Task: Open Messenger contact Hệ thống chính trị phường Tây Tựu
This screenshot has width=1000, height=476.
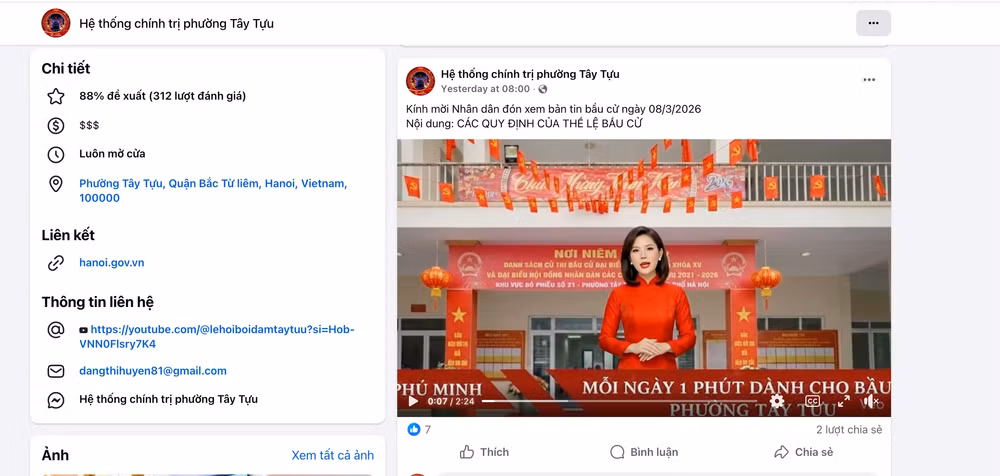Action: [x=168, y=400]
